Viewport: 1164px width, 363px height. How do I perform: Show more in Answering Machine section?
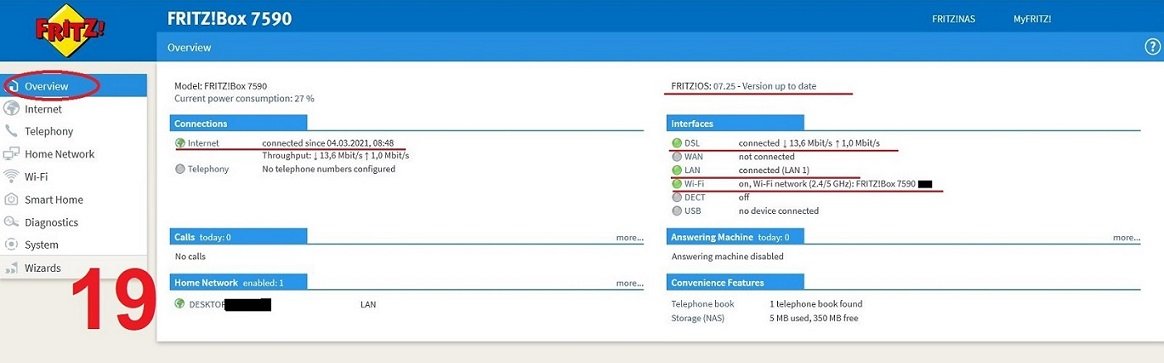point(1126,238)
